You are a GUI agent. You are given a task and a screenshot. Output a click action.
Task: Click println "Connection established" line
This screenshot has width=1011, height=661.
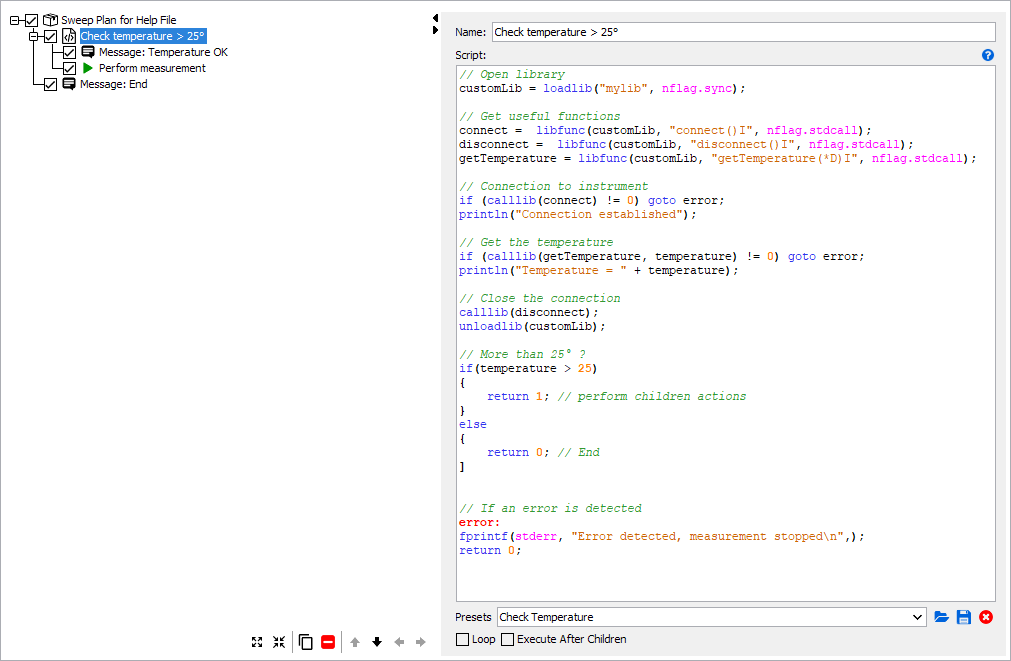tap(577, 215)
